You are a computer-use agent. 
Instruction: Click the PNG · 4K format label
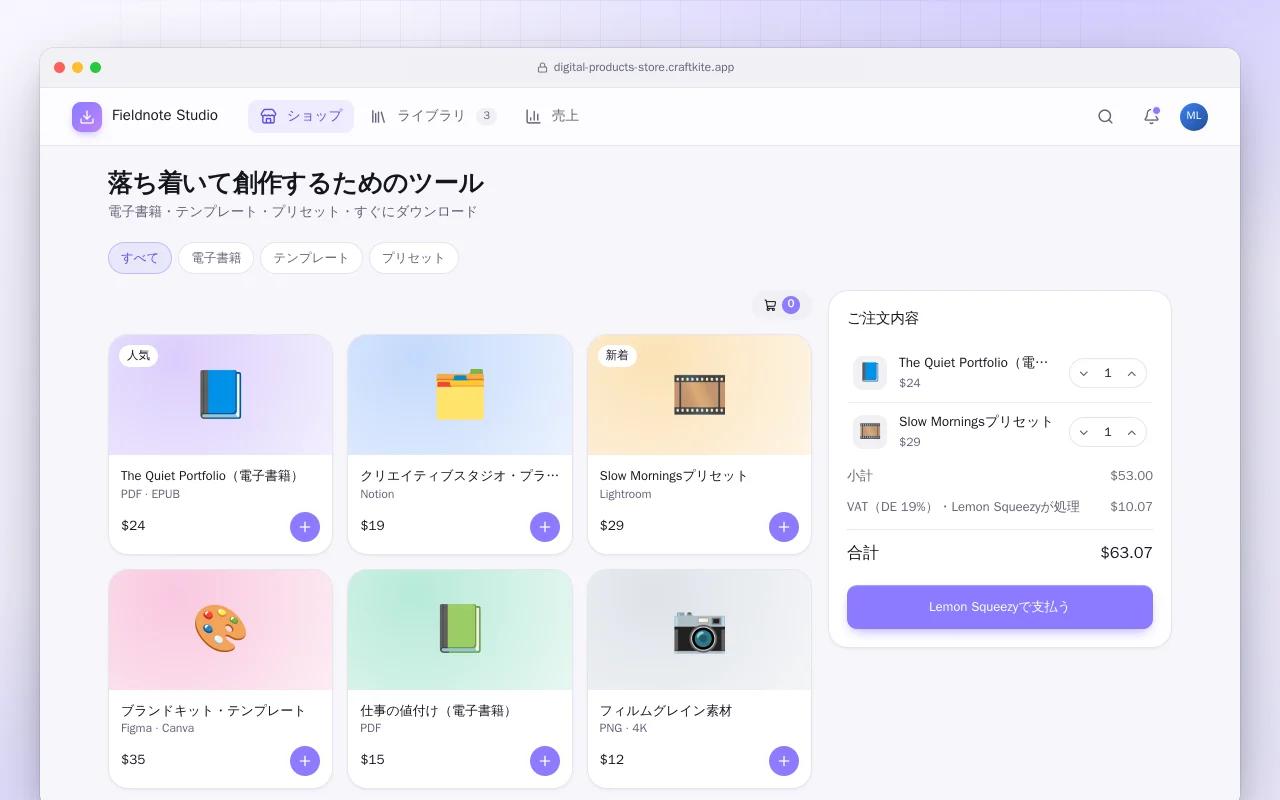623,729
